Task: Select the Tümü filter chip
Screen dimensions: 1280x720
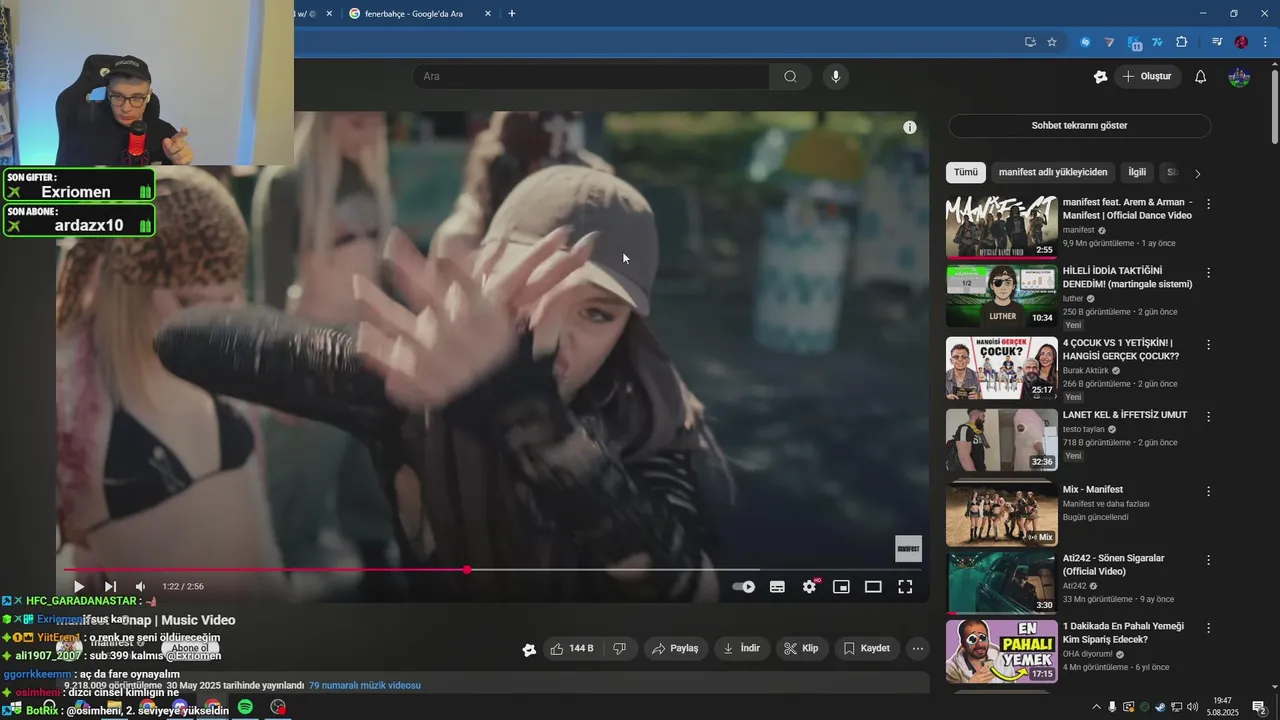Action: coord(966,172)
